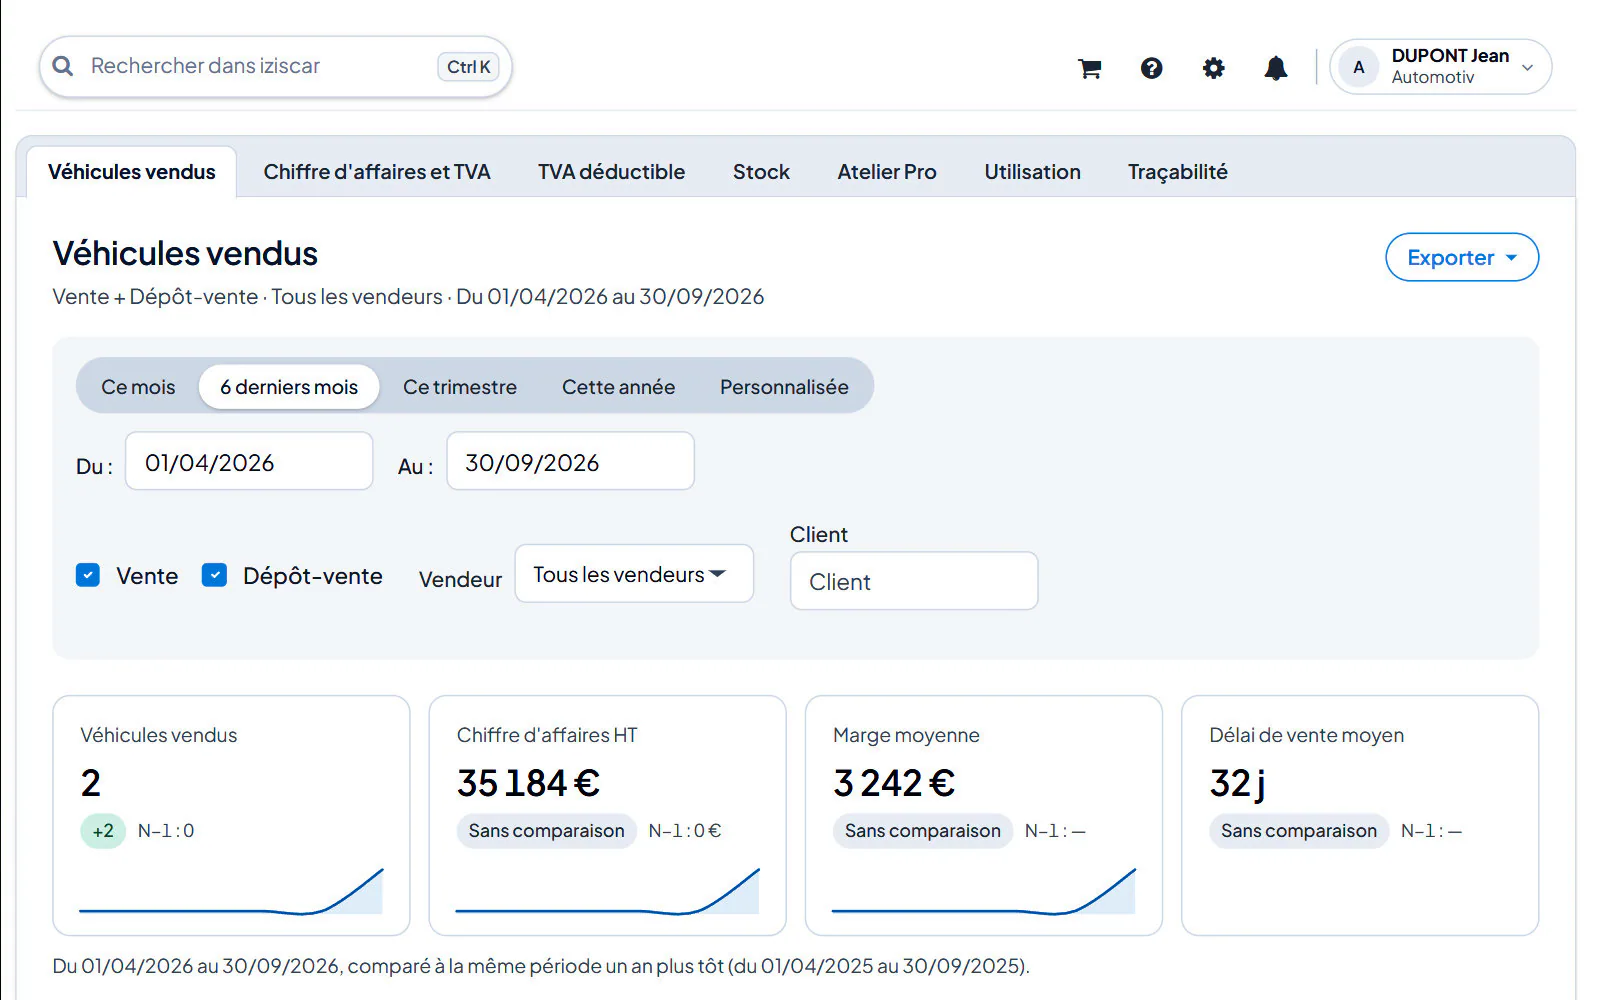Uncheck the Vente checkbox
The width and height of the screenshot is (1600, 1000).
click(x=88, y=575)
